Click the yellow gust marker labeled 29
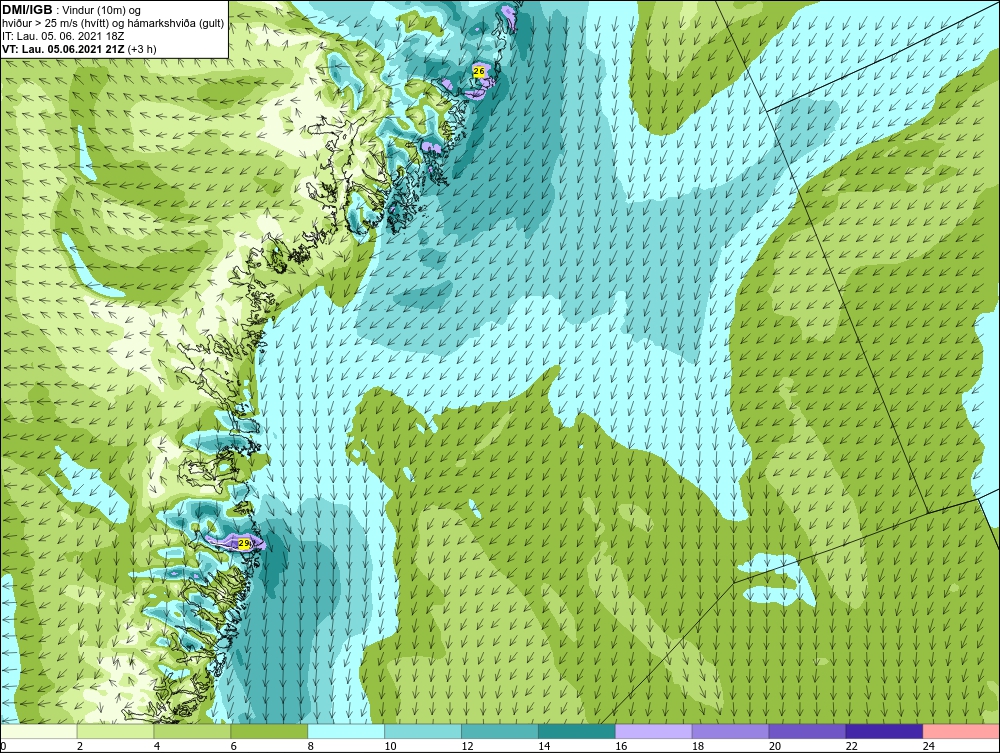This screenshot has height=753, width=1000. pos(244,543)
